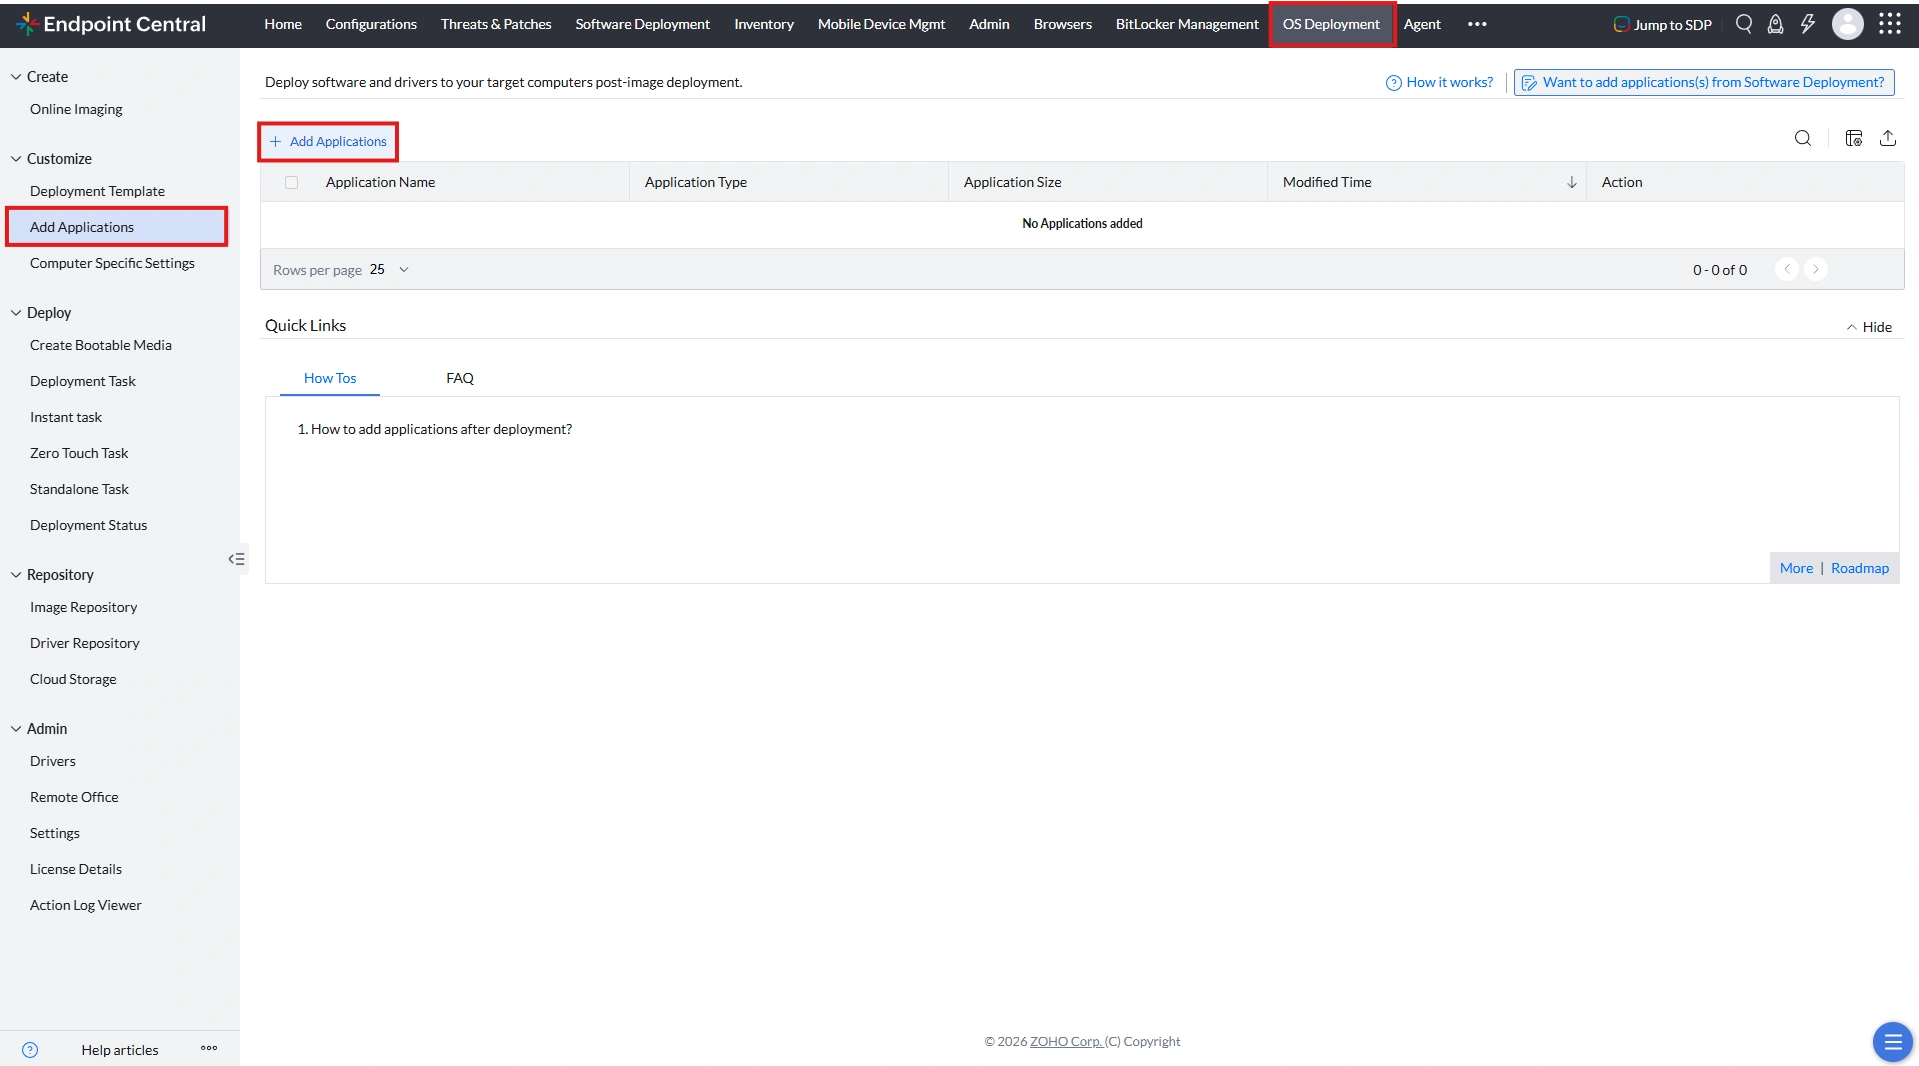Viewport: 1919px width, 1066px height.
Task: Open the Browsers tab
Action: click(1063, 24)
